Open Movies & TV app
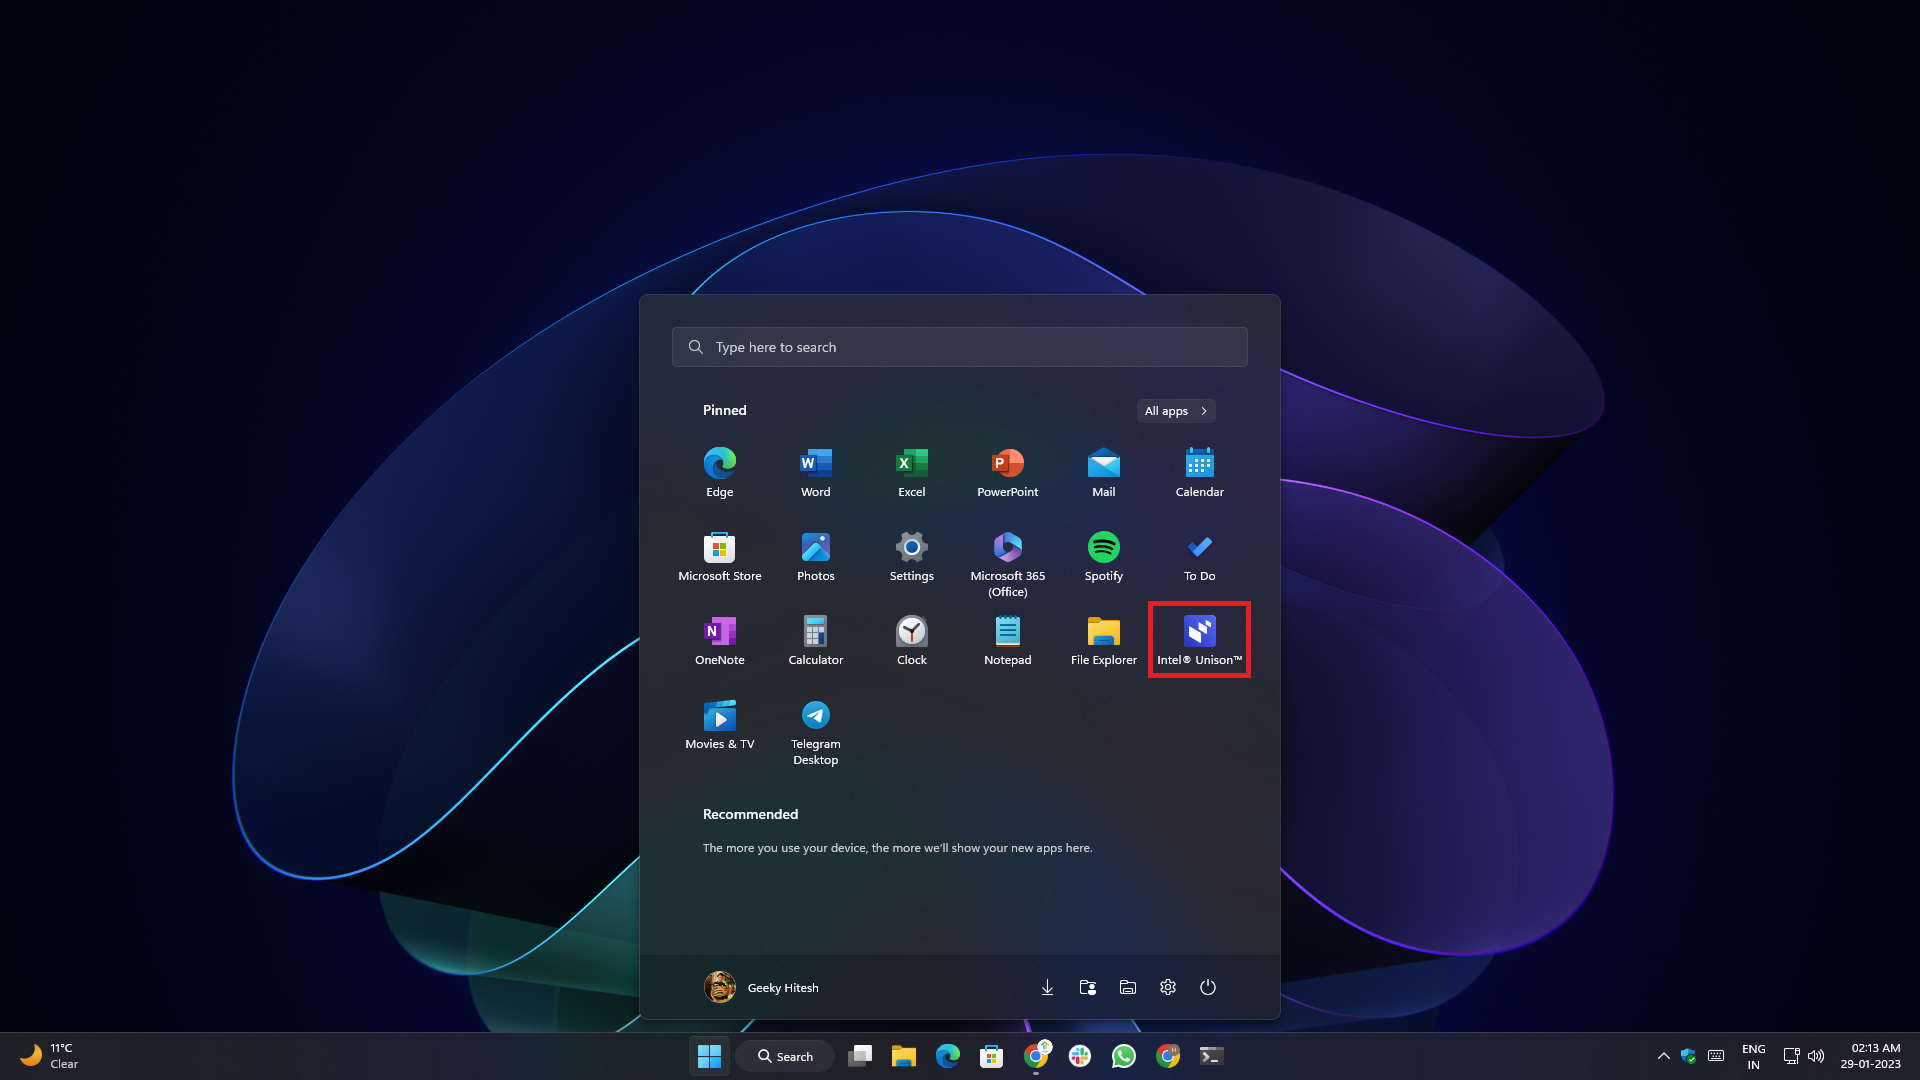1920x1080 pixels. [x=719, y=723]
